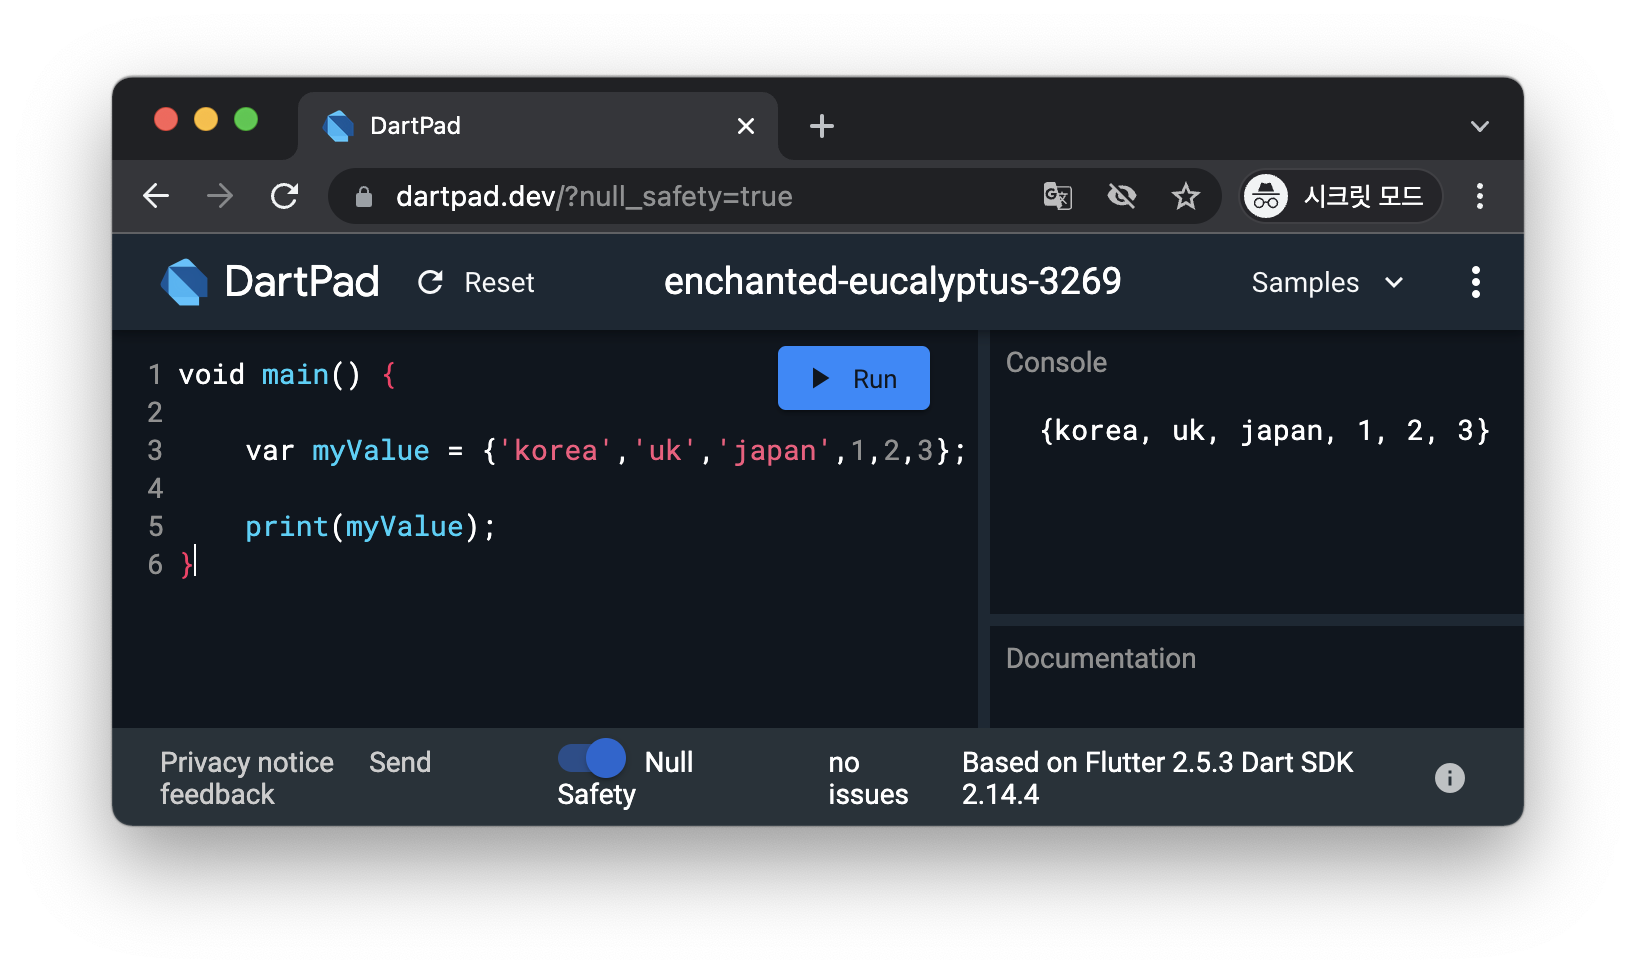Click the Reset button
1636x974 pixels.
[476, 283]
